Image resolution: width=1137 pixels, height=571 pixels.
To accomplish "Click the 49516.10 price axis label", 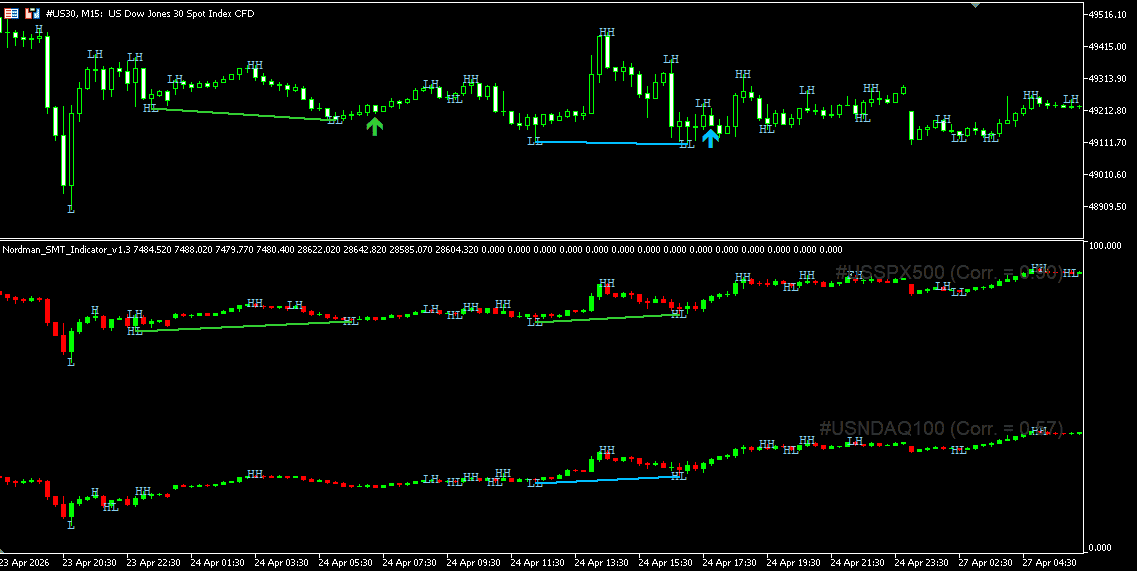I will tap(1107, 15).
